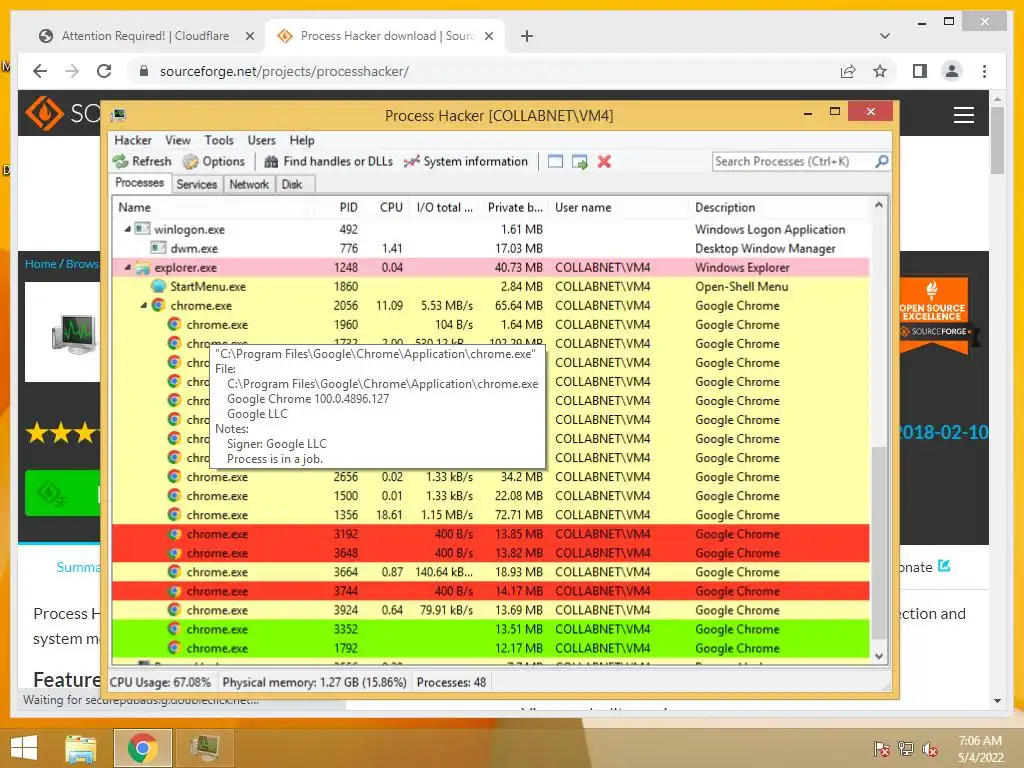Sort by the Private bytes column header
Image resolution: width=1024 pixels, height=768 pixels.
pyautogui.click(x=514, y=207)
